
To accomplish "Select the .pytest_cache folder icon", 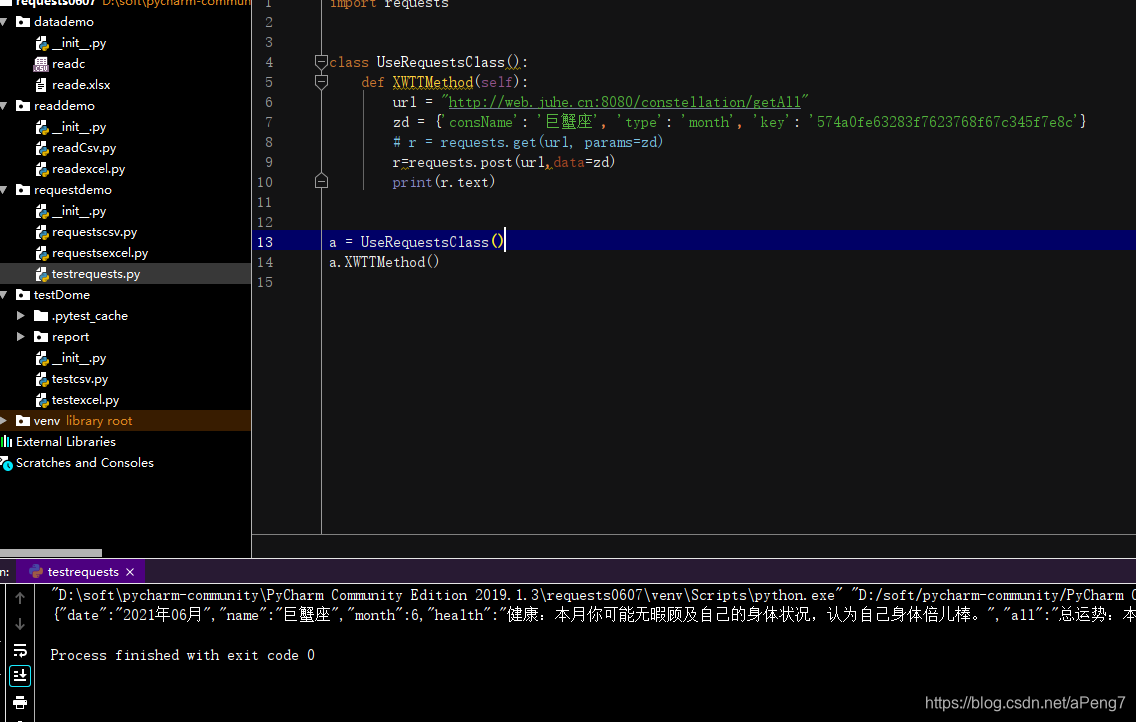I will click(x=41, y=316).
